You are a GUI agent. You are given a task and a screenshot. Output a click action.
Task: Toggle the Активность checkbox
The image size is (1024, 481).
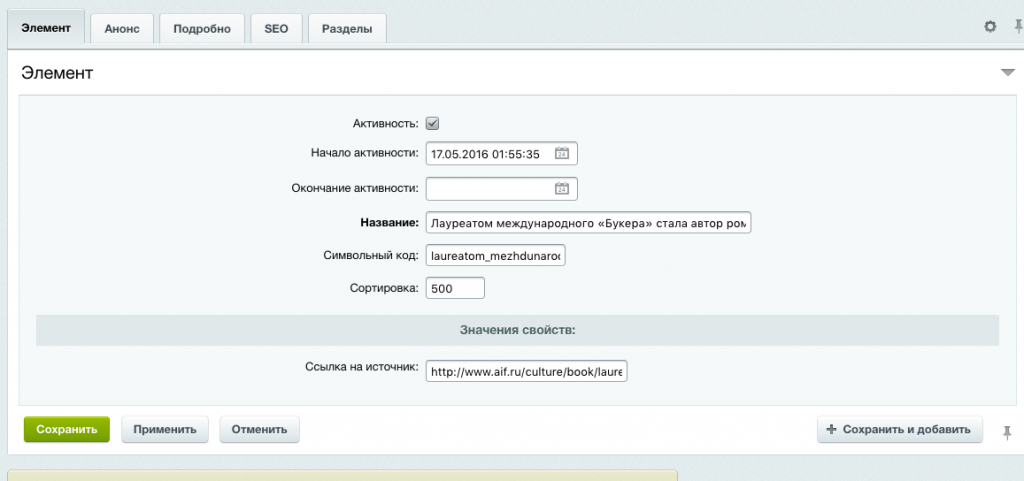click(433, 123)
